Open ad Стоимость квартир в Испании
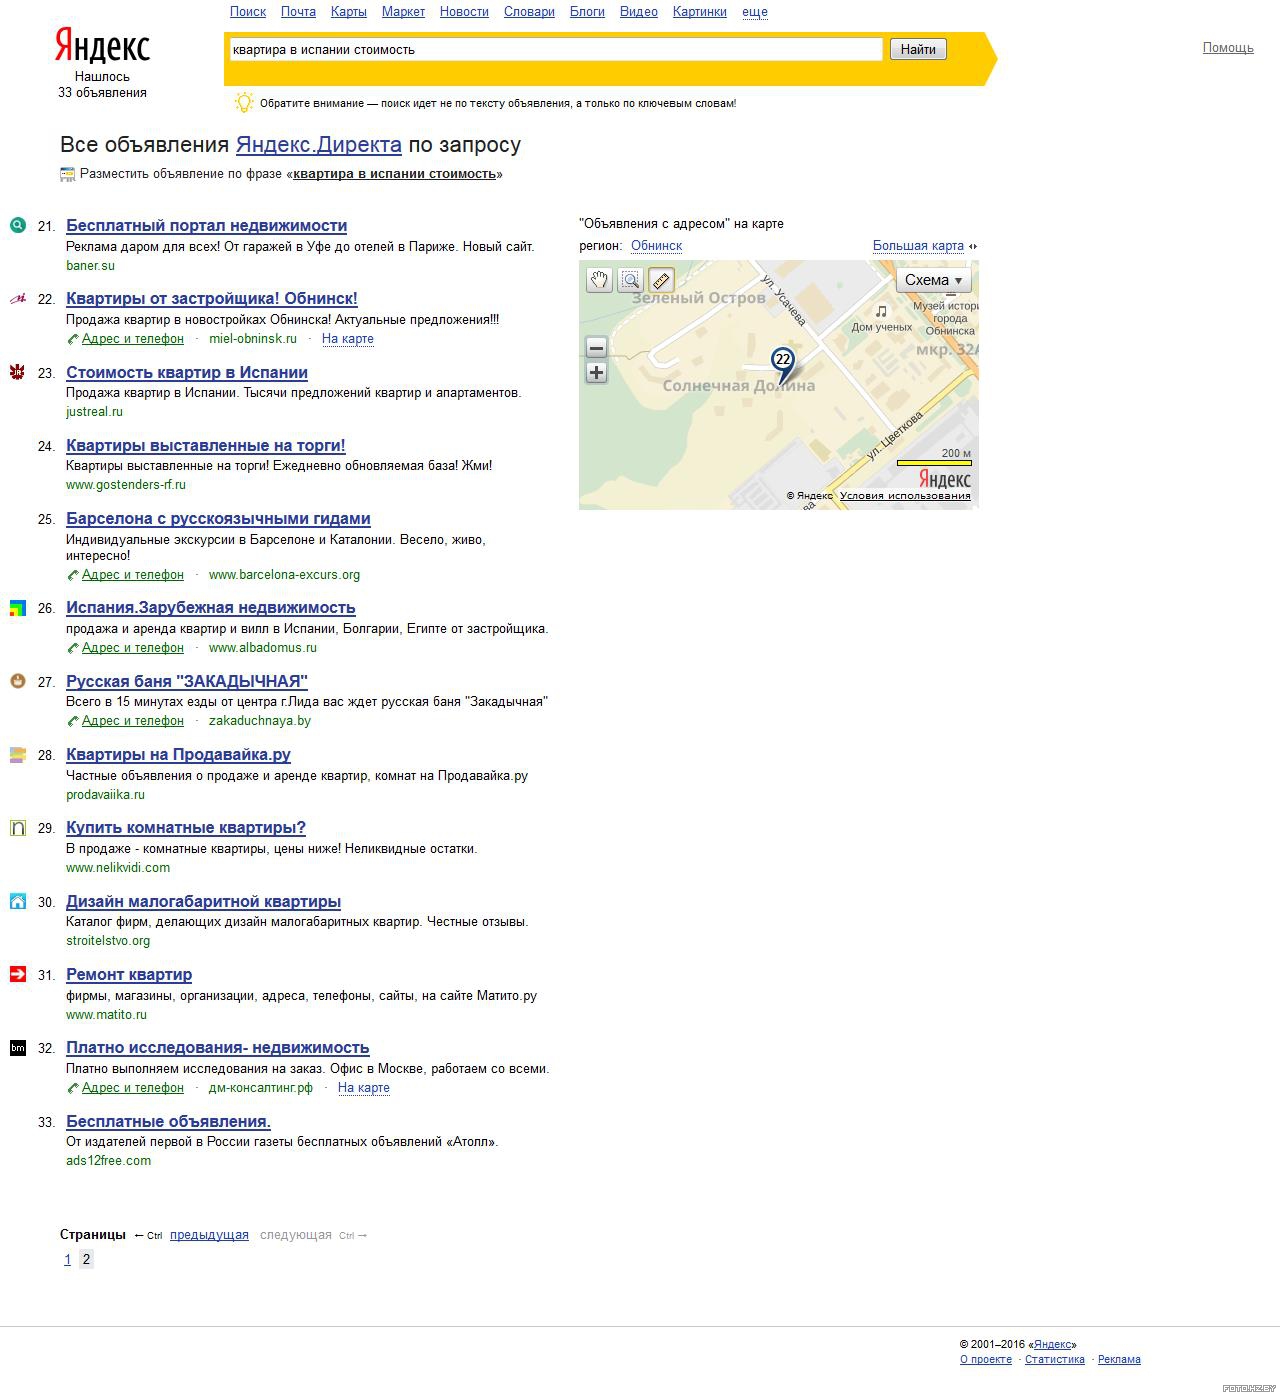 point(187,373)
